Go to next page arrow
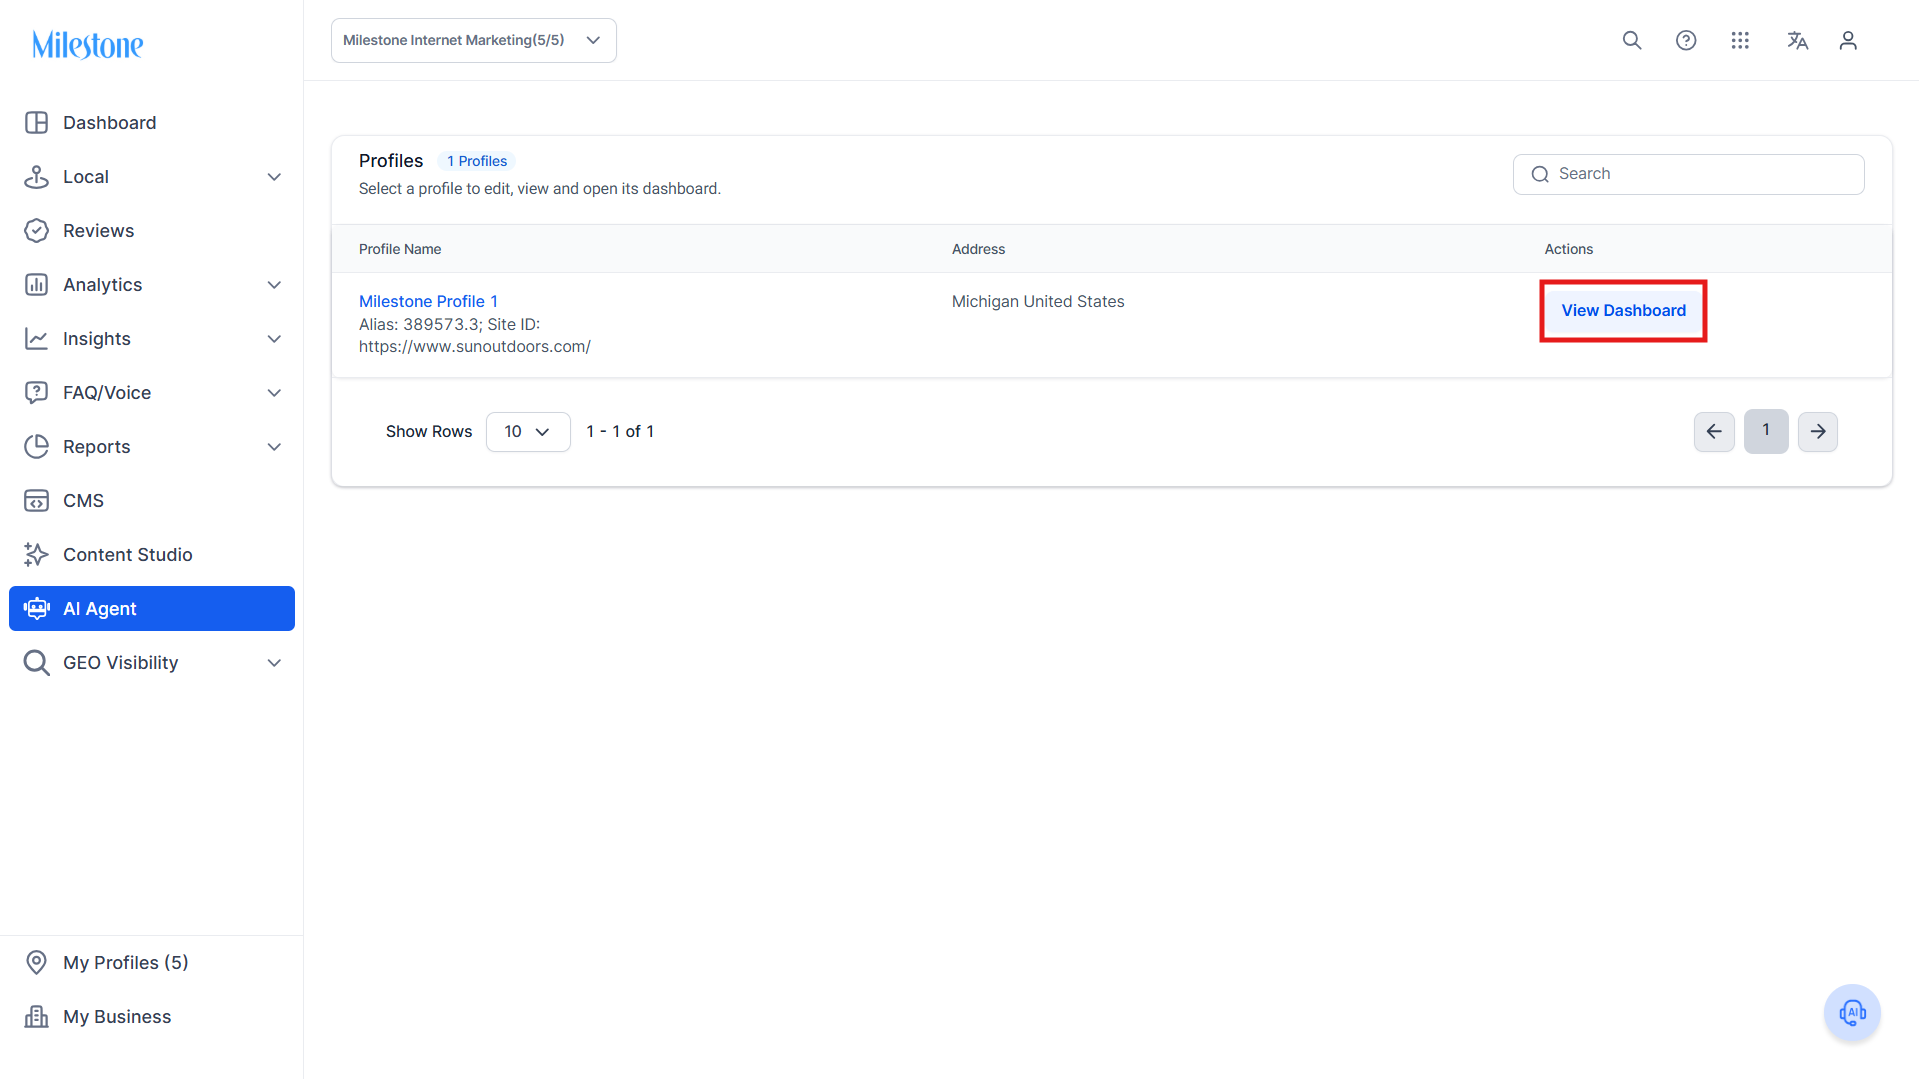Screen dimensions: 1919x1079 pyautogui.click(x=1818, y=432)
